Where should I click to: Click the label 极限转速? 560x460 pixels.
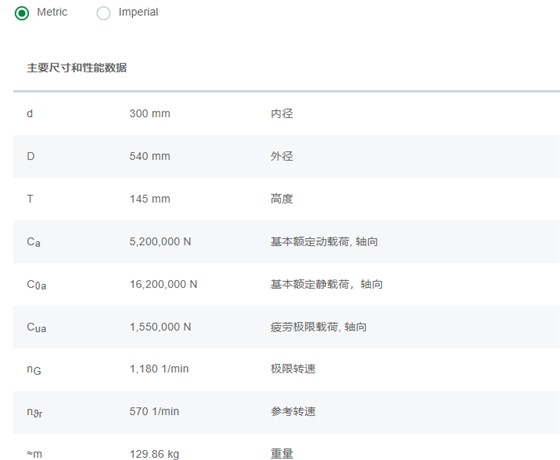tap(293, 369)
